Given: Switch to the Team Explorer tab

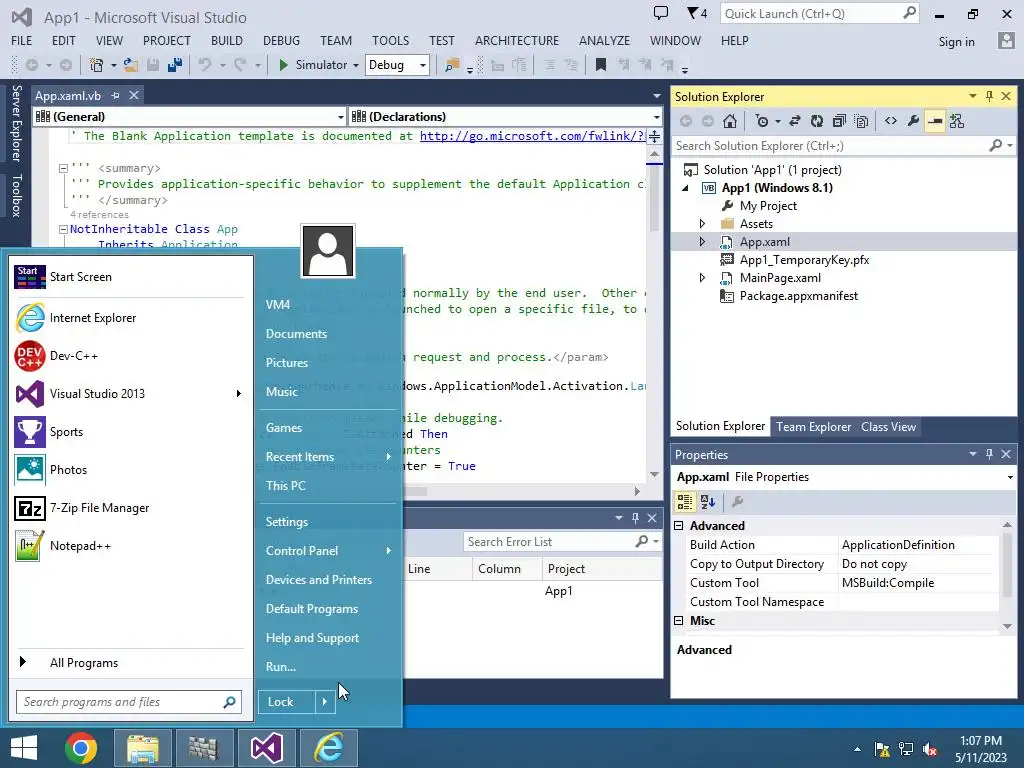Looking at the screenshot, I should click(x=813, y=426).
